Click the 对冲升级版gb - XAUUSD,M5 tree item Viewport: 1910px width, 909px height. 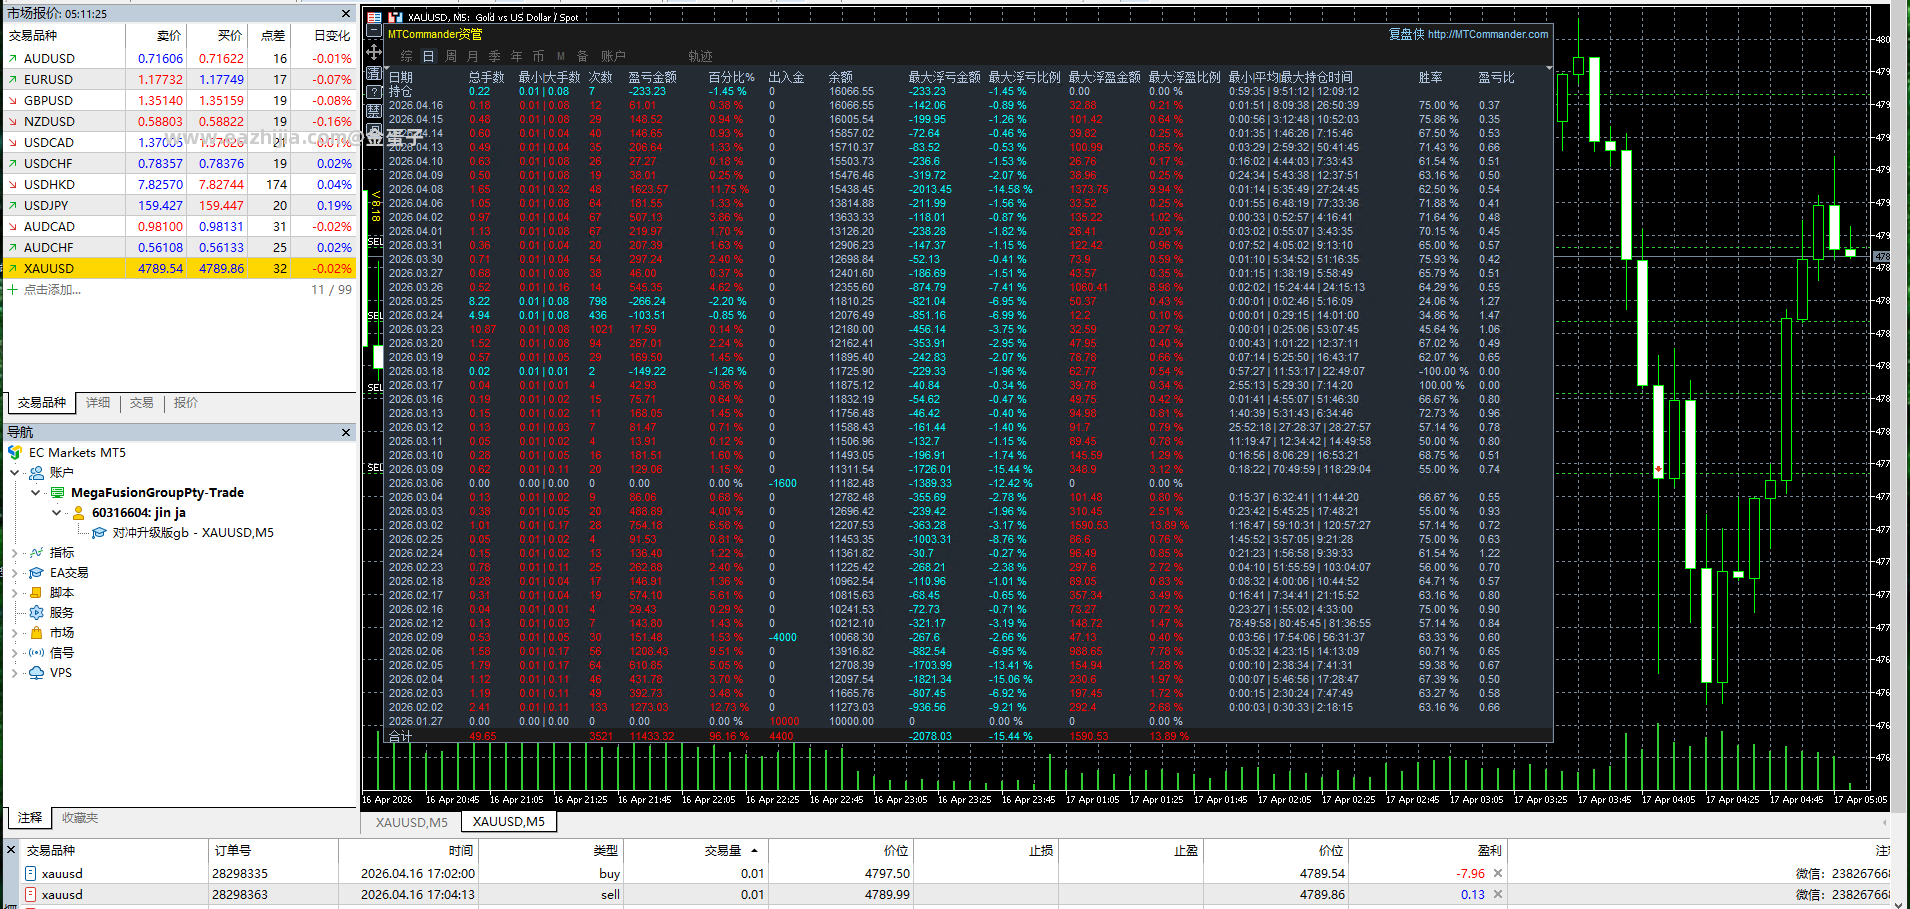pyautogui.click(x=193, y=533)
